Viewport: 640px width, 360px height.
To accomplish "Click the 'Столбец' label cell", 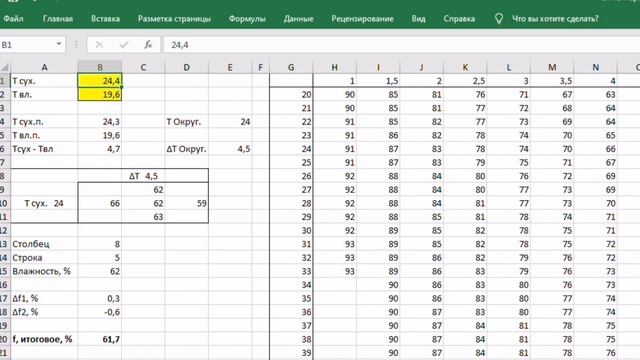I will tap(44, 244).
